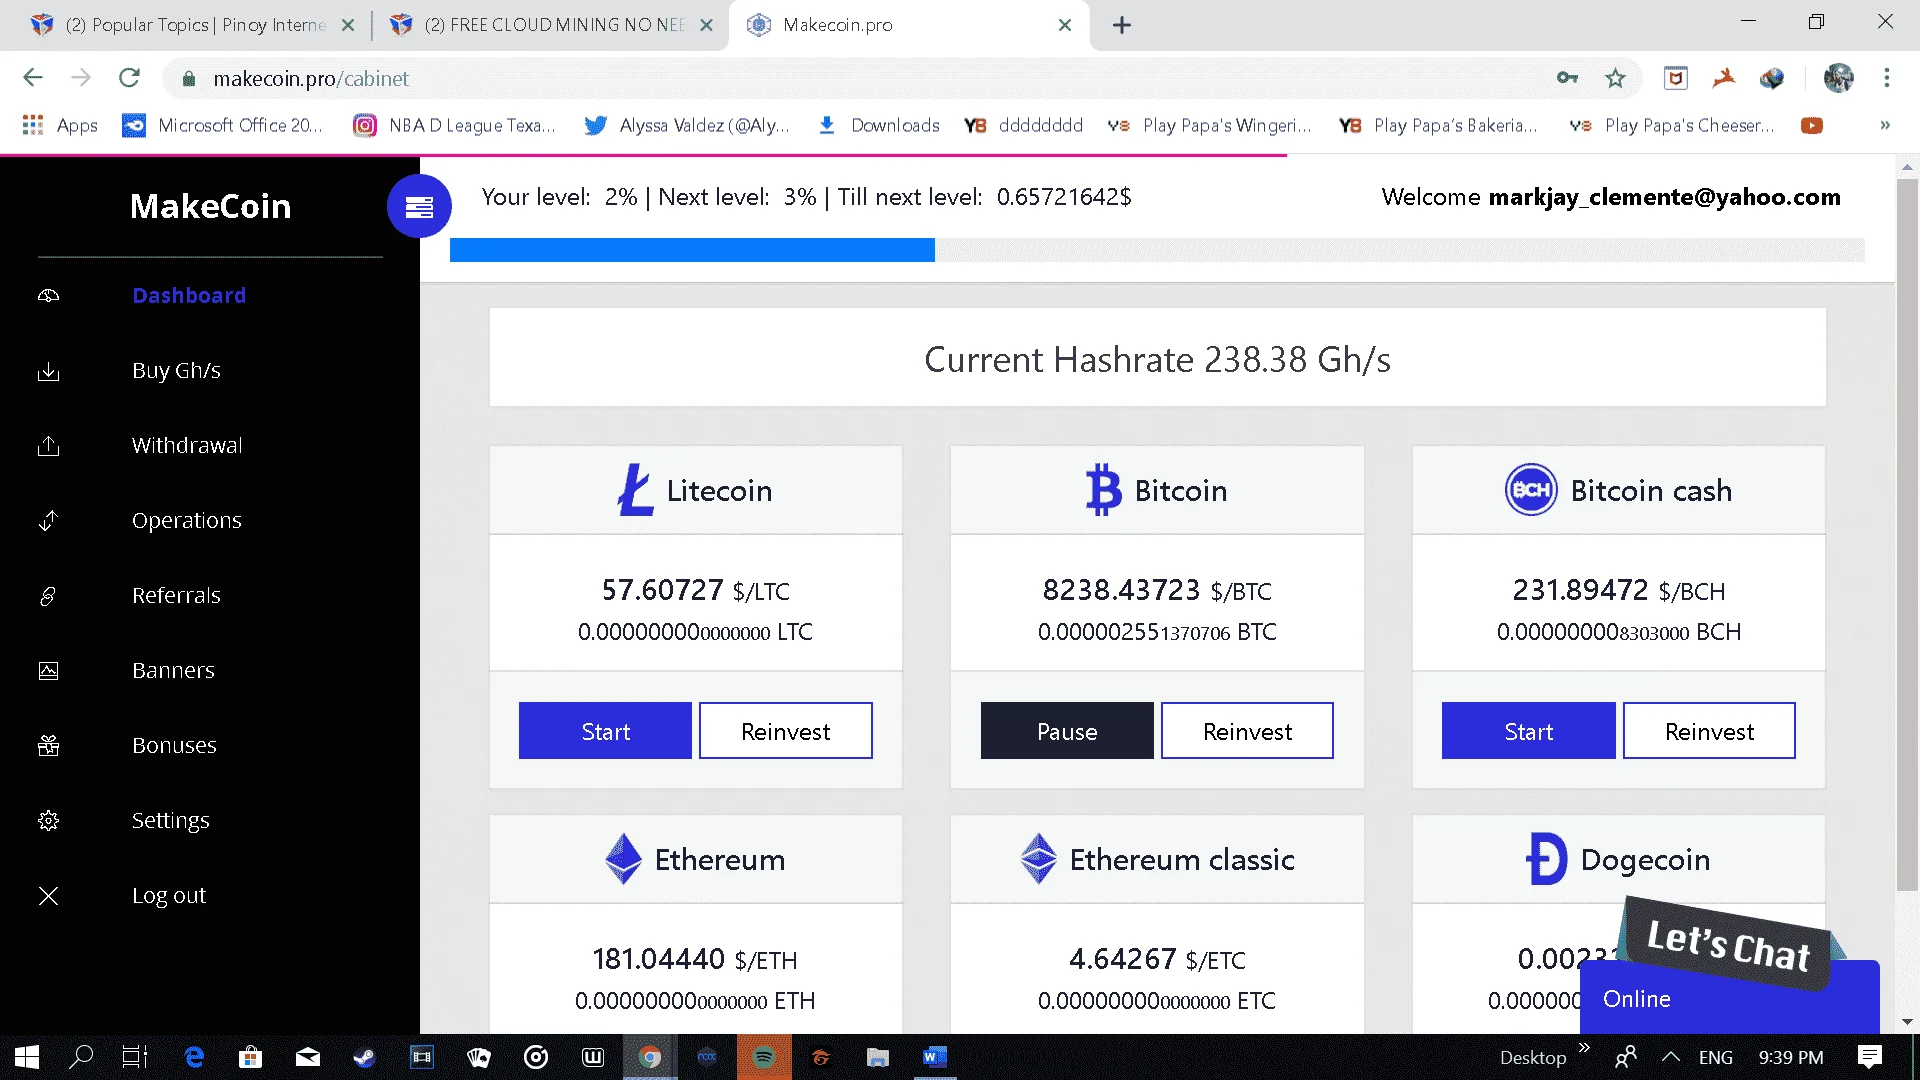
Task: Open the Chrome three-dot menu
Action: [1887, 78]
